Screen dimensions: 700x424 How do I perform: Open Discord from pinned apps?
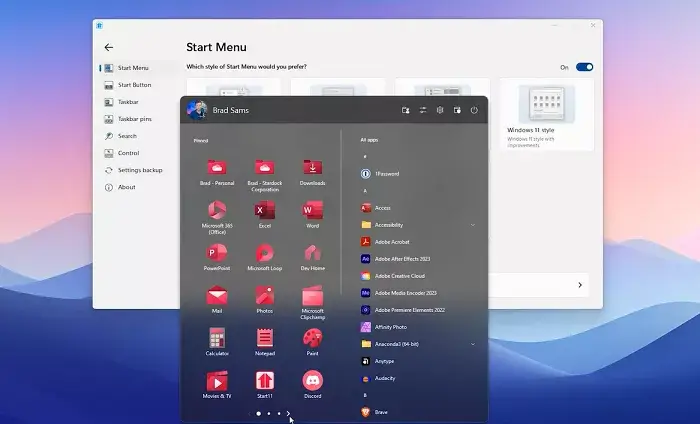point(312,384)
